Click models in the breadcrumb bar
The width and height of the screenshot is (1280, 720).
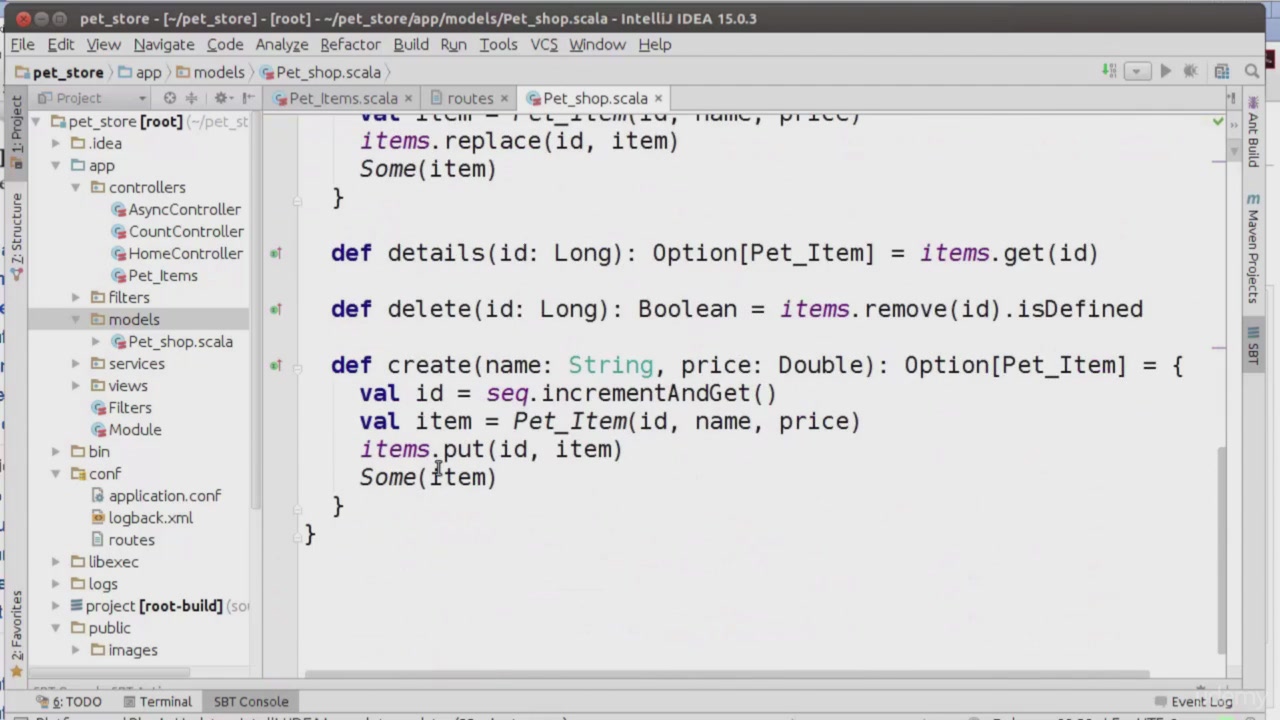click(210, 72)
